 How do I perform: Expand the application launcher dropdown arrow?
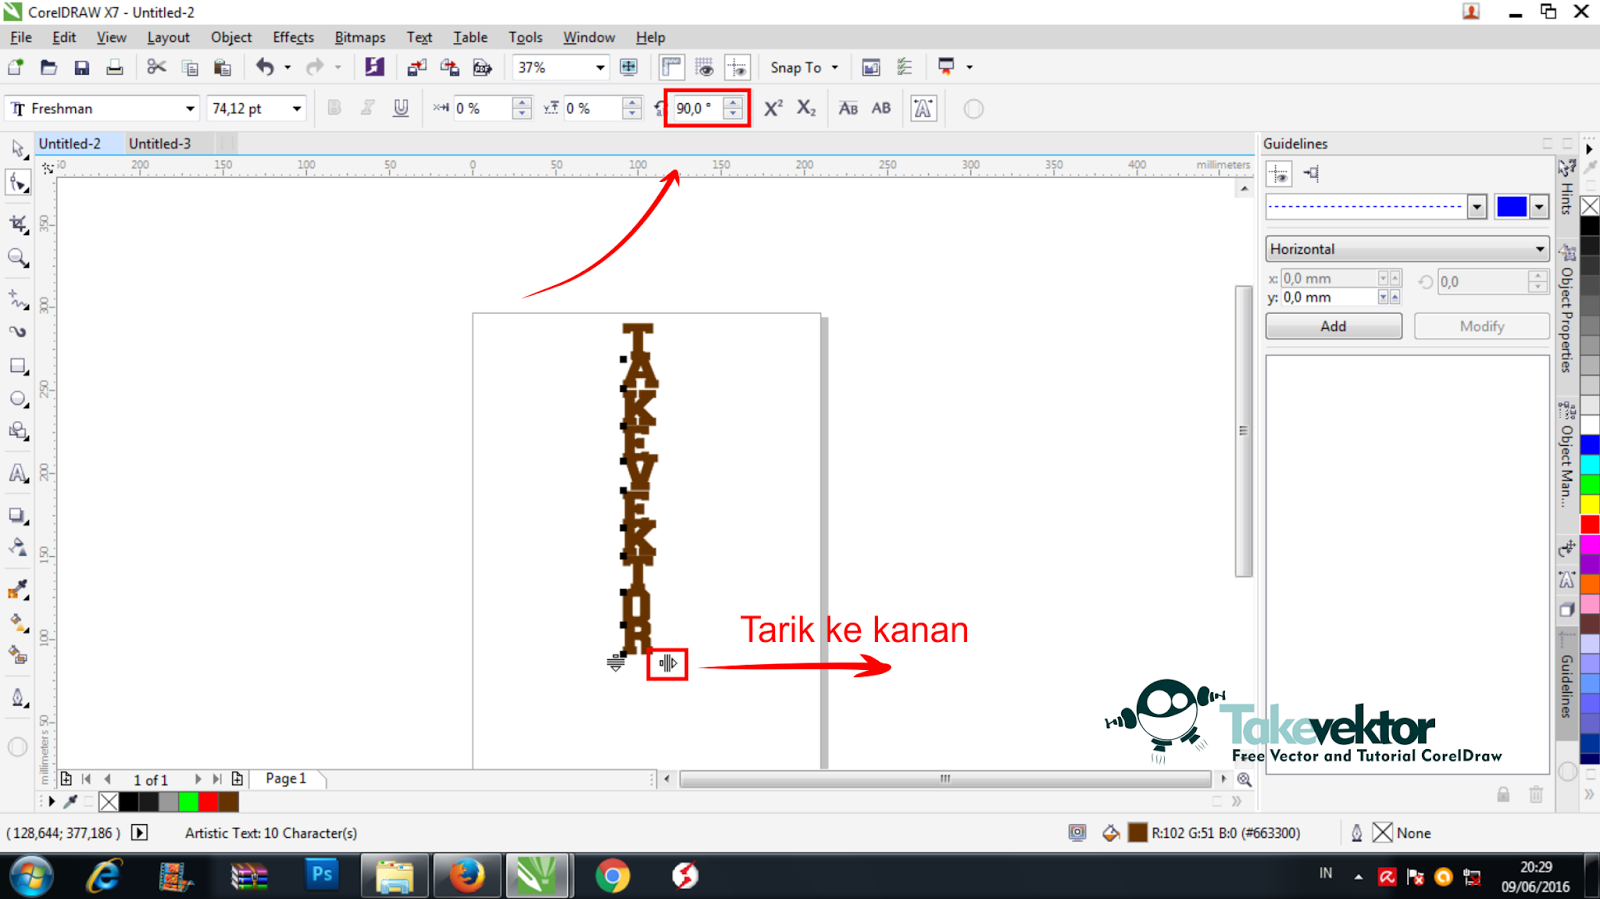coord(970,68)
